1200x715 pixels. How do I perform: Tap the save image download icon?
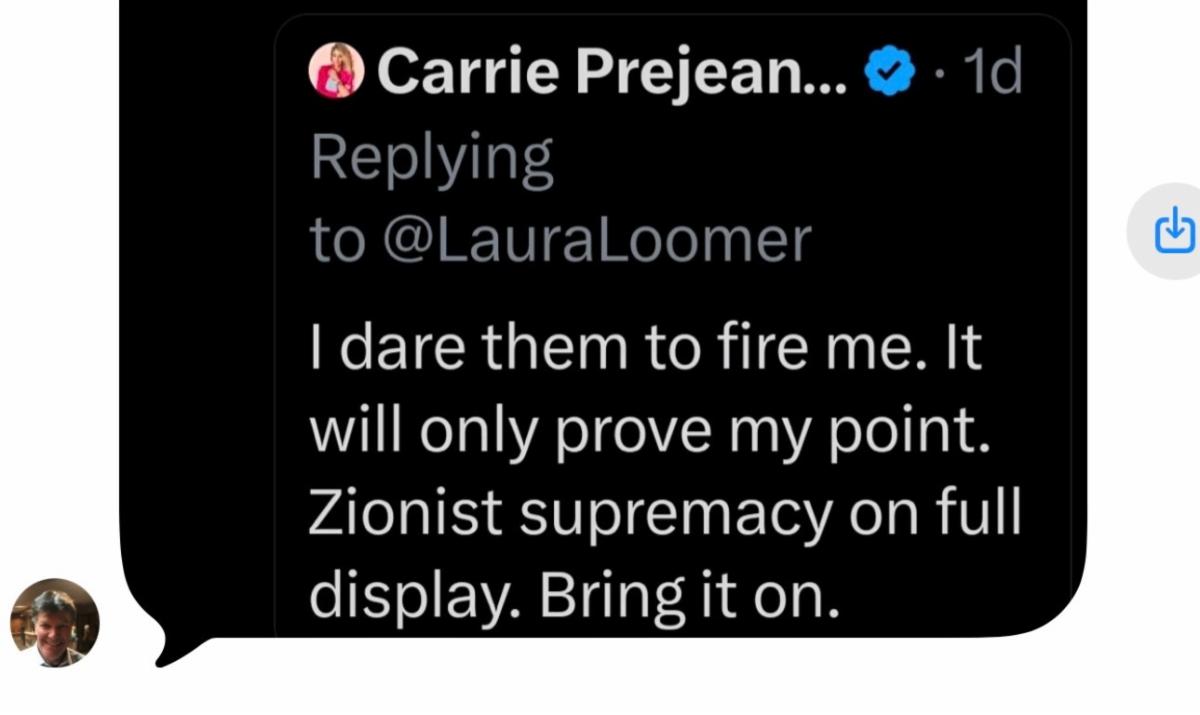point(1174,231)
